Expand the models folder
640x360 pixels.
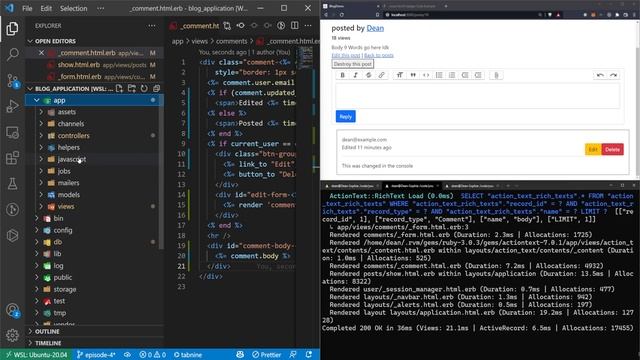point(41,195)
